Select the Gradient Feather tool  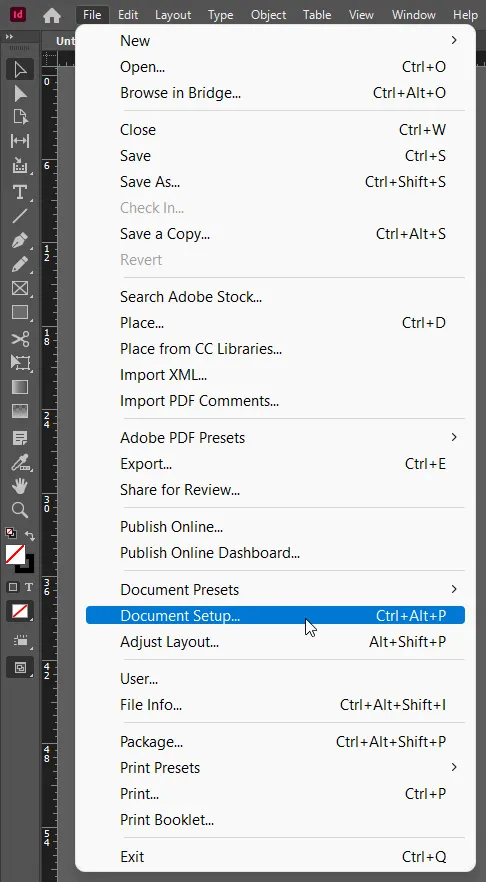[20, 411]
